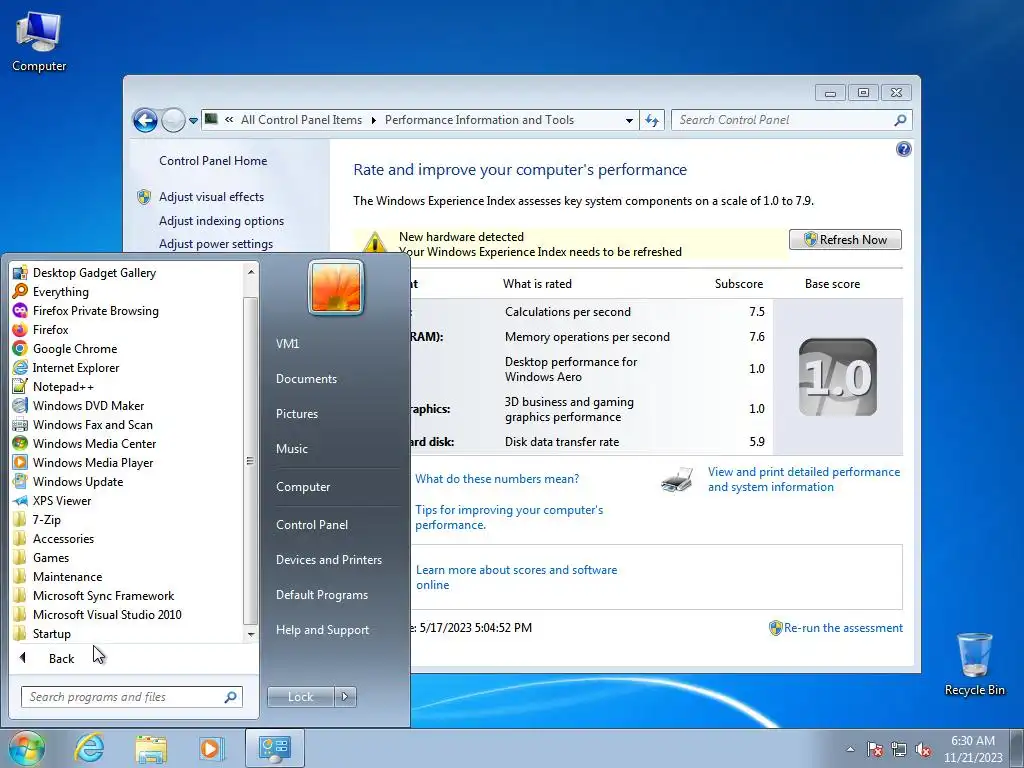The width and height of the screenshot is (1024, 768).
Task: Open Devices and Printers
Action: [328, 560]
